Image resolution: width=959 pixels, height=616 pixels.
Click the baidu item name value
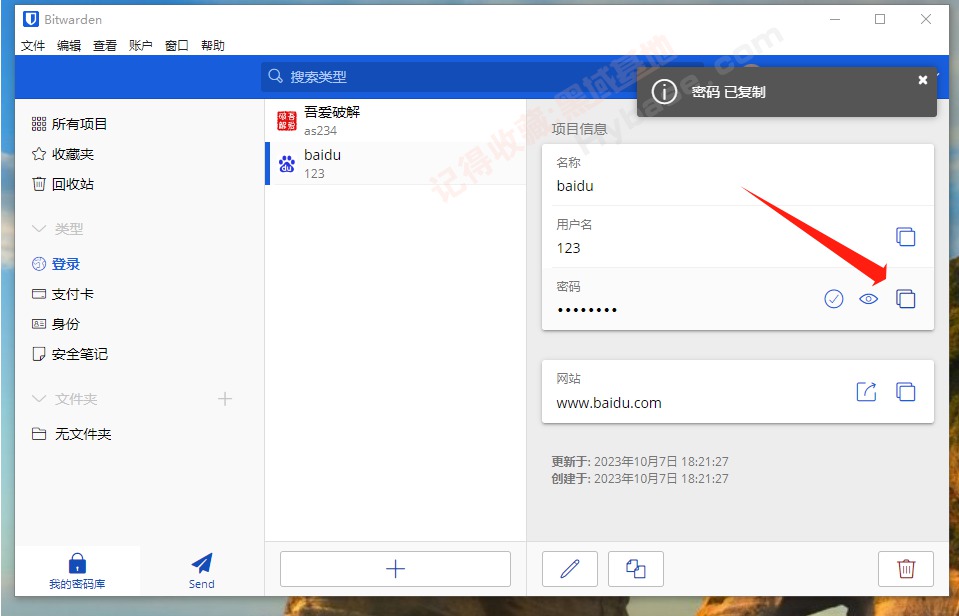(x=575, y=186)
